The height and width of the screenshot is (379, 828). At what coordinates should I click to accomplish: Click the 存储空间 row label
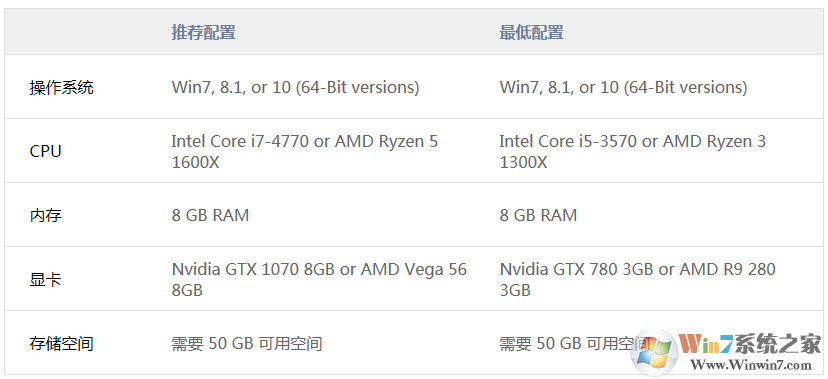61,344
